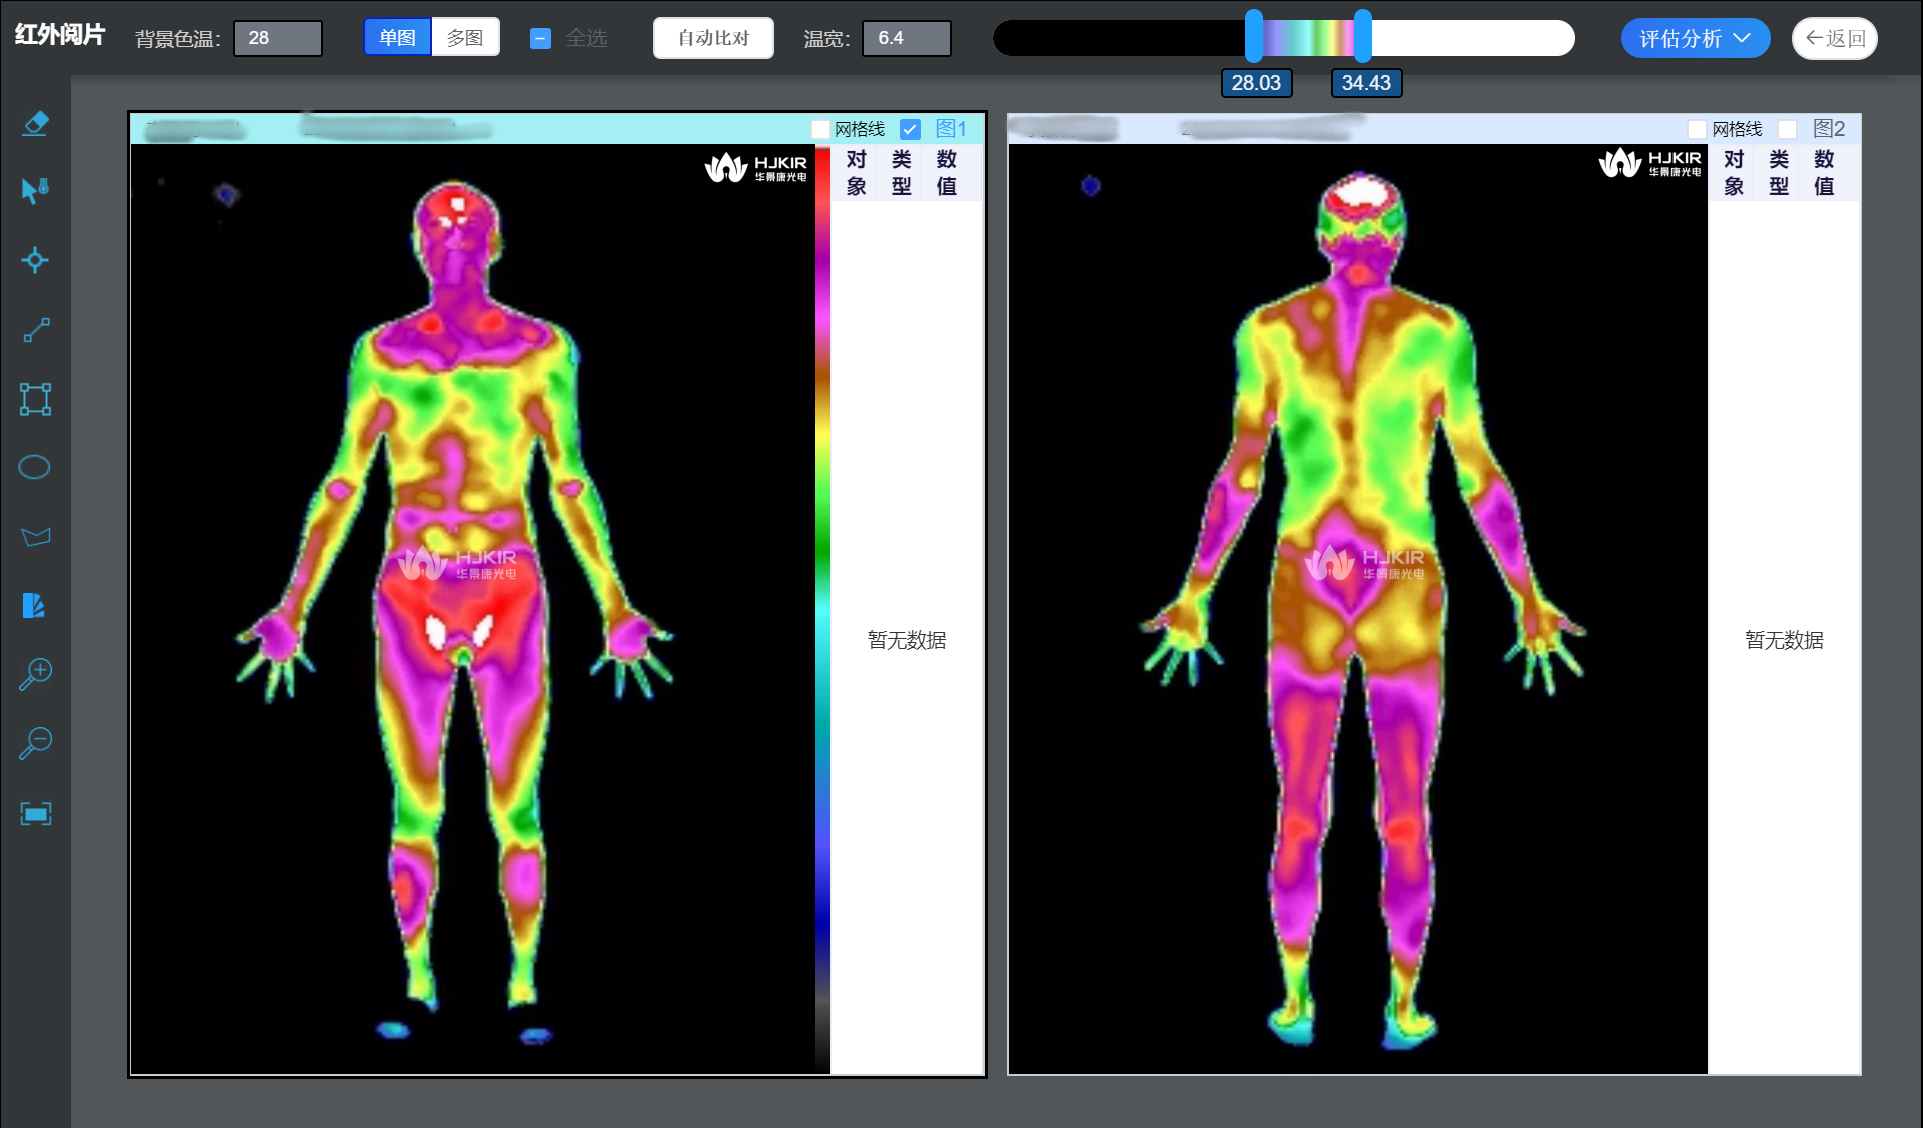Screen dimensions: 1923x1128
Task: Select the ellipse region tool
Action: tap(35, 467)
